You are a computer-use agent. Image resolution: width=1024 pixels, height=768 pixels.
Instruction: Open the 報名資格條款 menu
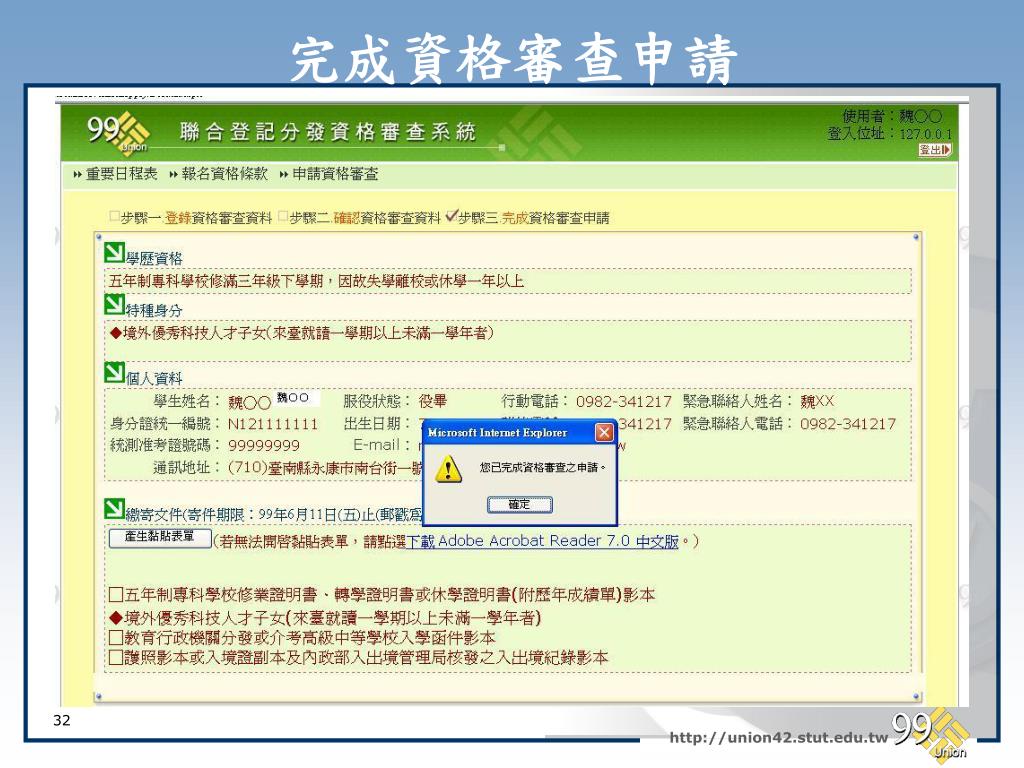coord(225,174)
